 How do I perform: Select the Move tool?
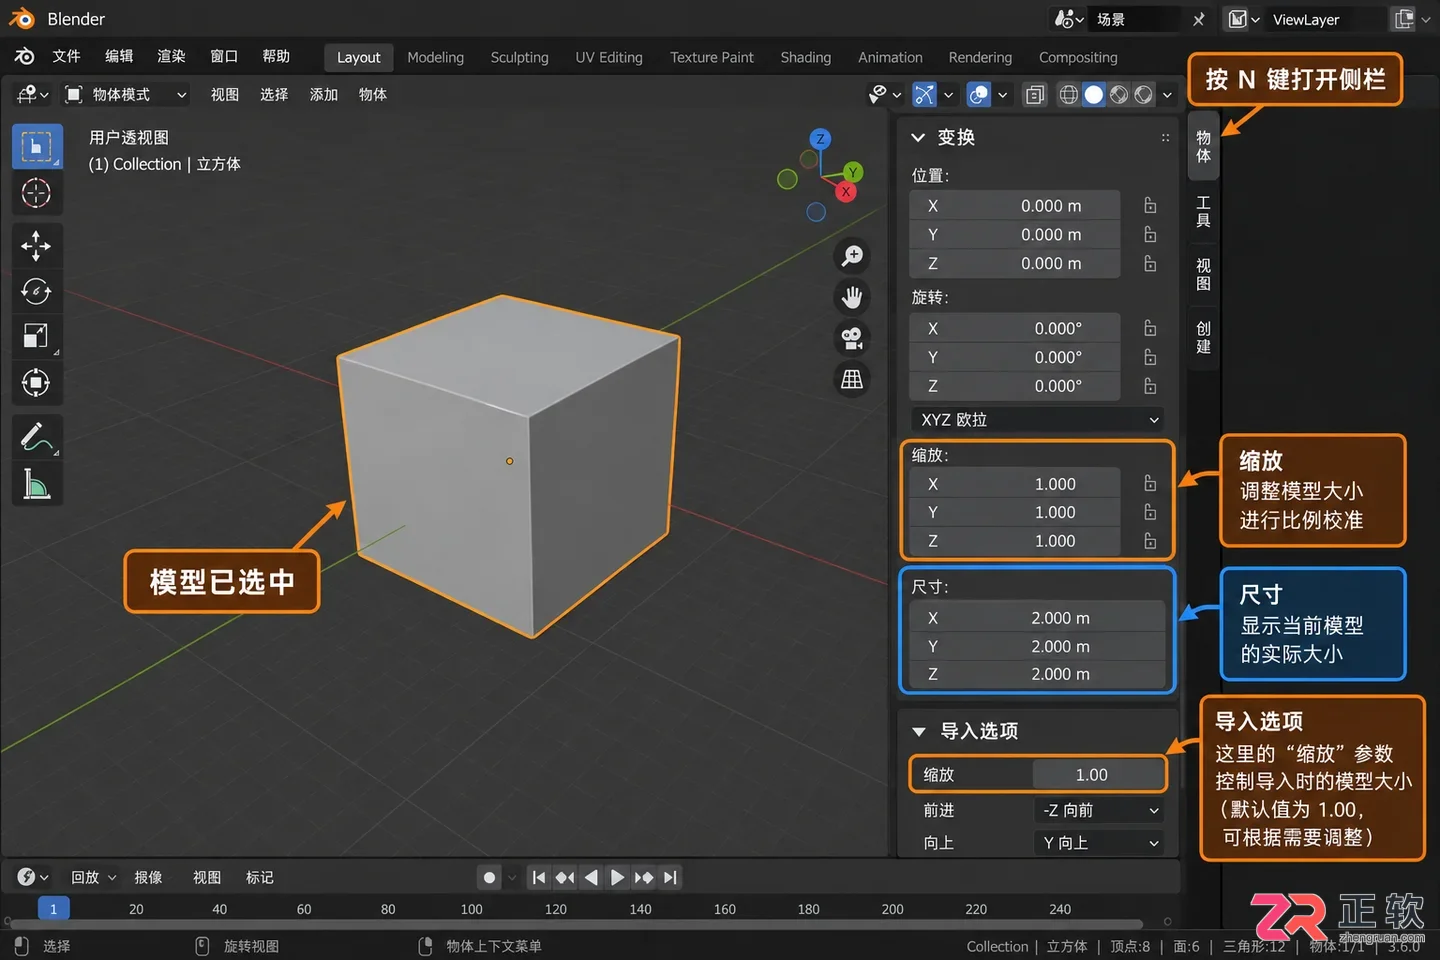(x=37, y=245)
